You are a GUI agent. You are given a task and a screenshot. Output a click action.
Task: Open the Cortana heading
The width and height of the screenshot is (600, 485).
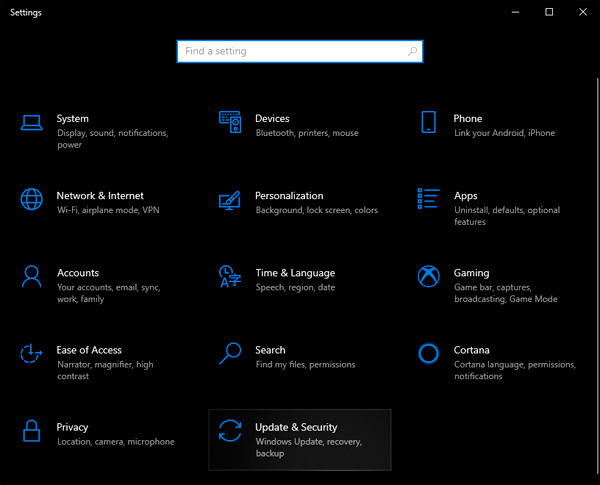[x=471, y=350]
